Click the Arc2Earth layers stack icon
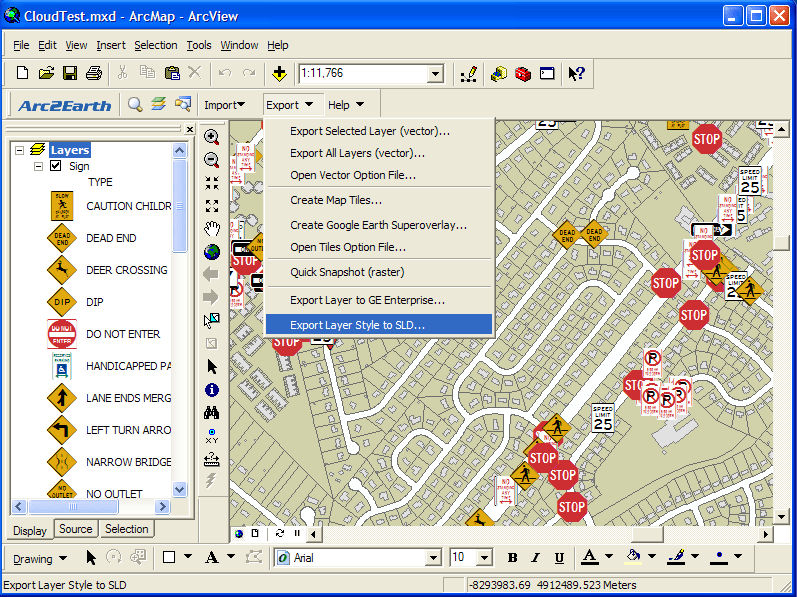This screenshot has width=797, height=597. click(159, 105)
